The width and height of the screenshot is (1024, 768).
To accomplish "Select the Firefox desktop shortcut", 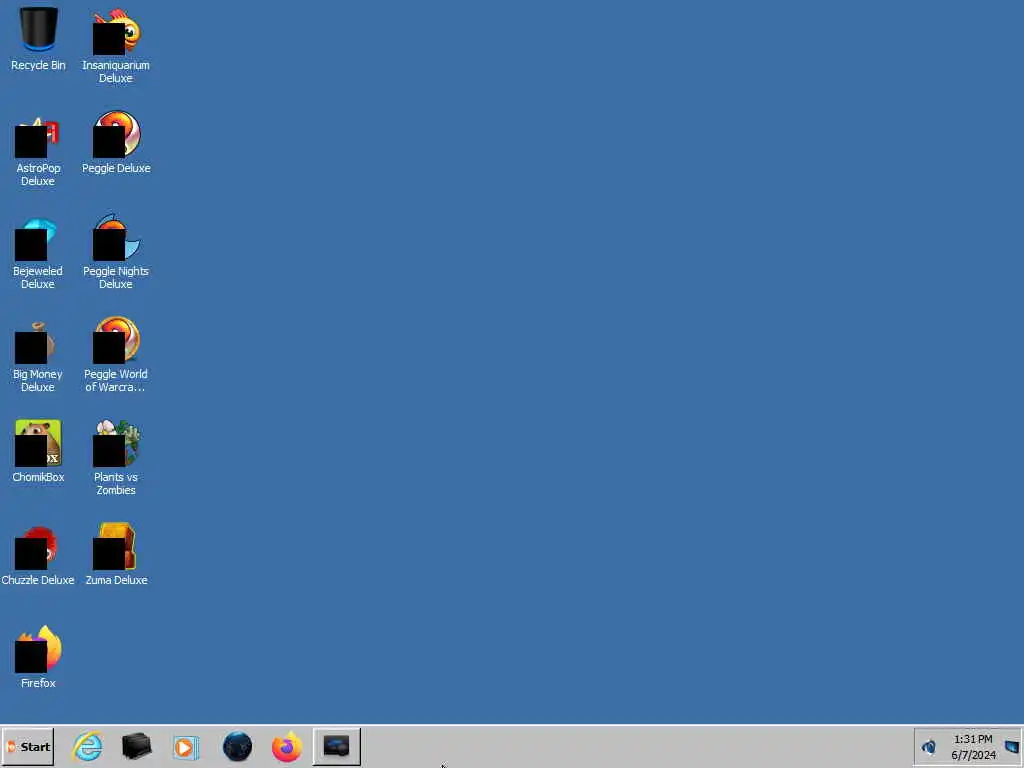I will 38,657.
